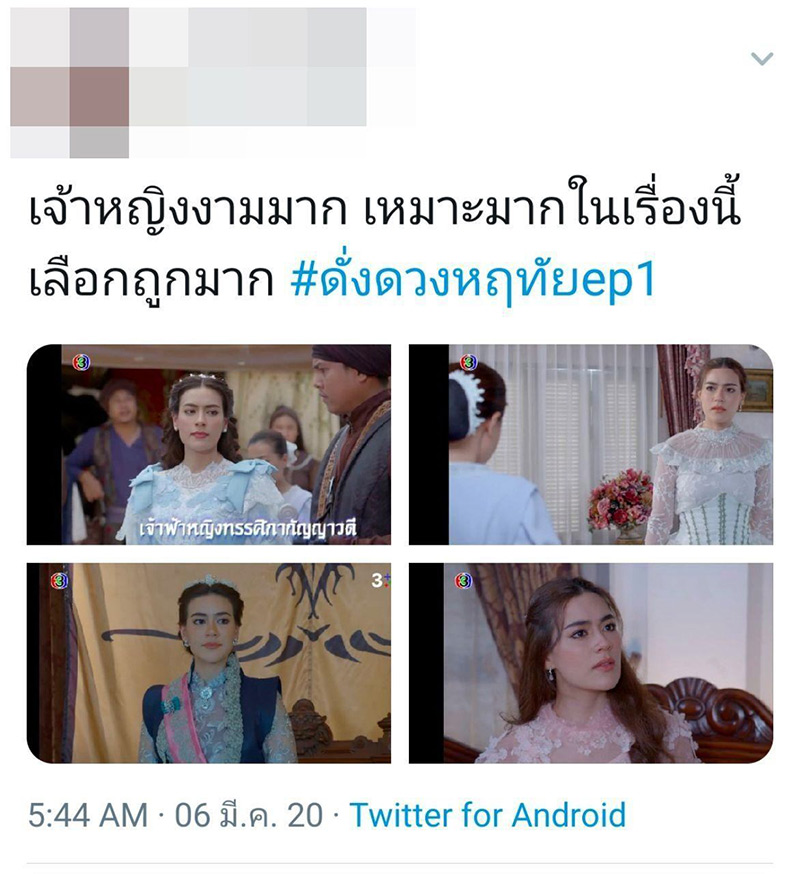Open the photo with the gold banner backdrop

click(x=209, y=663)
